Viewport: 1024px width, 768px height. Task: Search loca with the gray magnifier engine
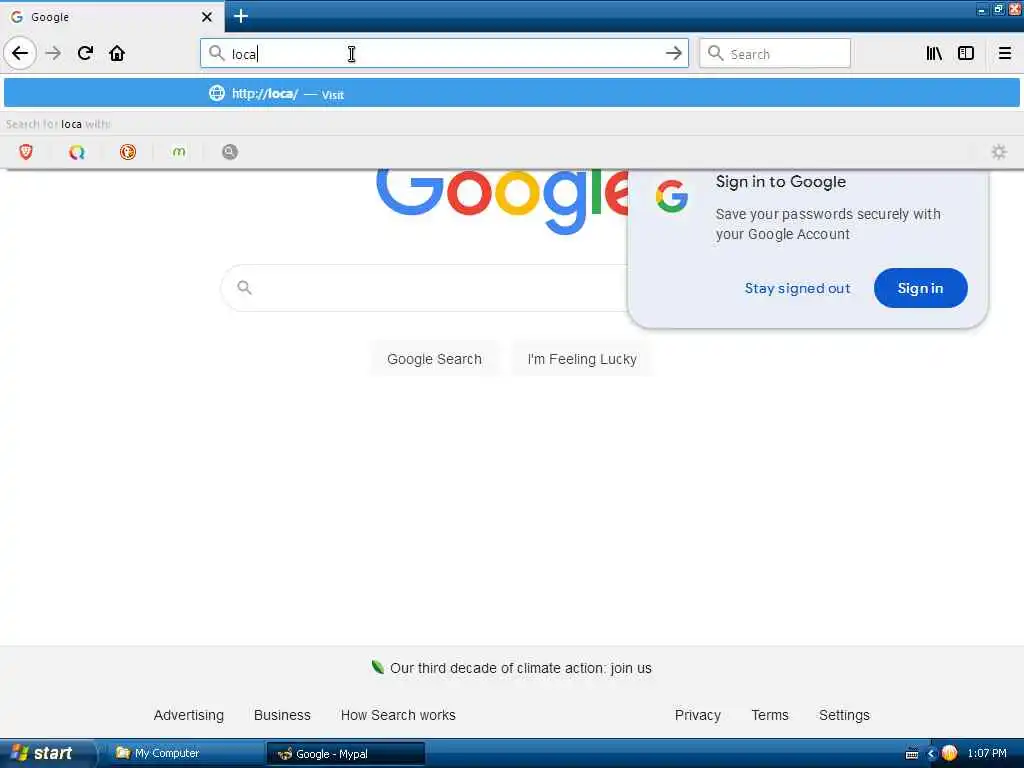click(x=230, y=152)
